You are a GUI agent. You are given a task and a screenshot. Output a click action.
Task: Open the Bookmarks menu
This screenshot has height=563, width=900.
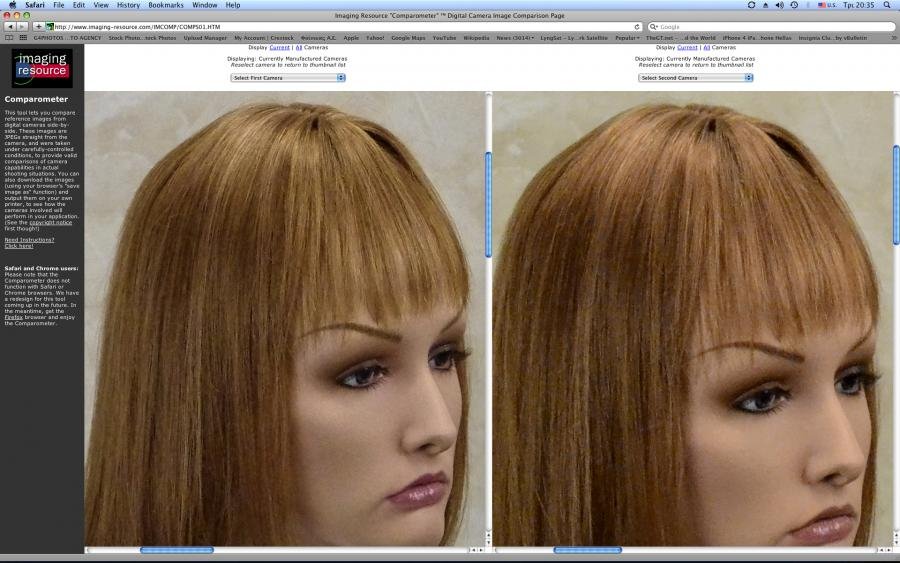166,5
